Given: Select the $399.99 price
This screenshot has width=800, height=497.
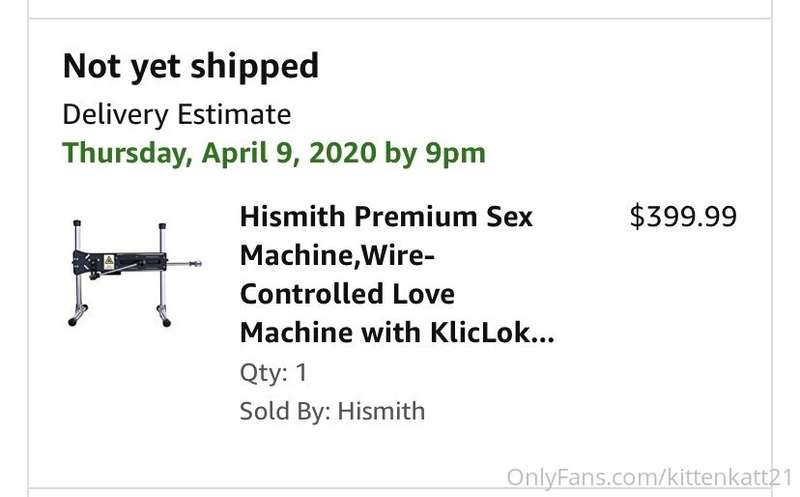Looking at the screenshot, I should coord(683,216).
